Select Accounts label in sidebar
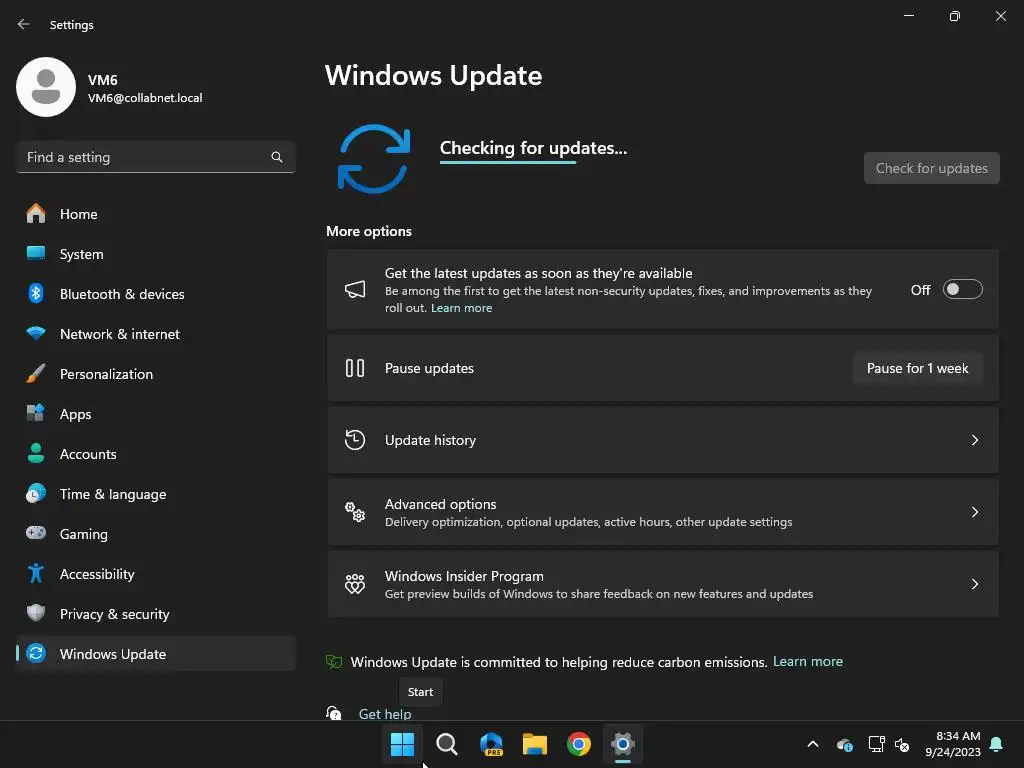Screen dimensions: 1024x768 (88, 454)
